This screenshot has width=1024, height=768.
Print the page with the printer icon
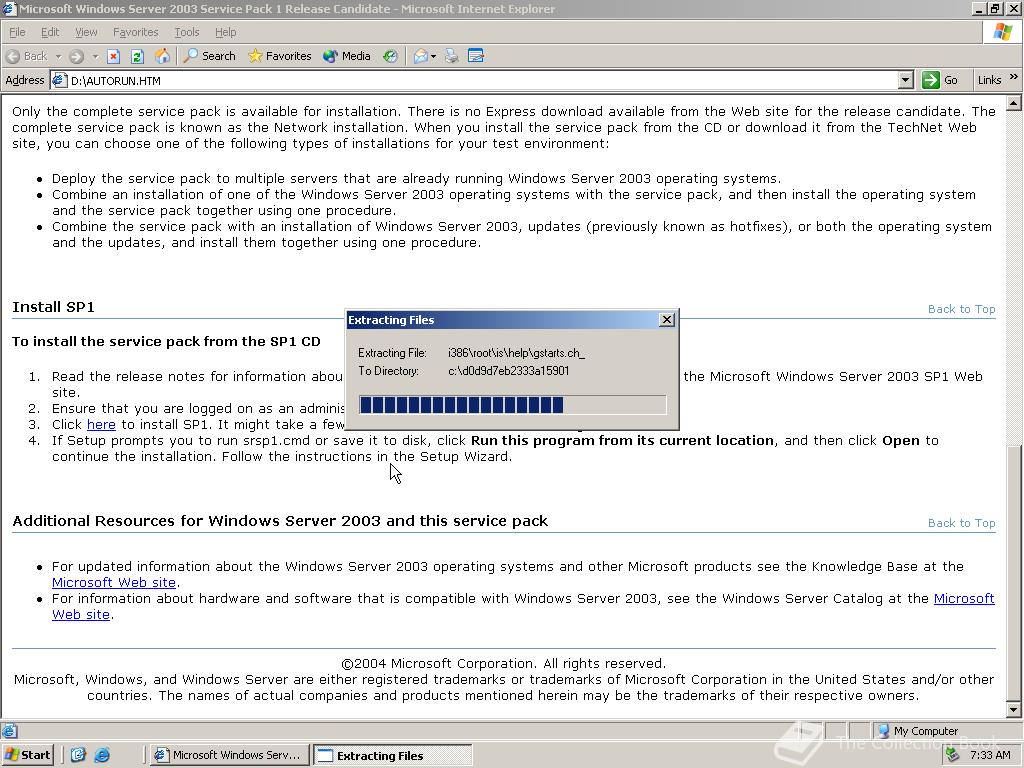point(451,56)
